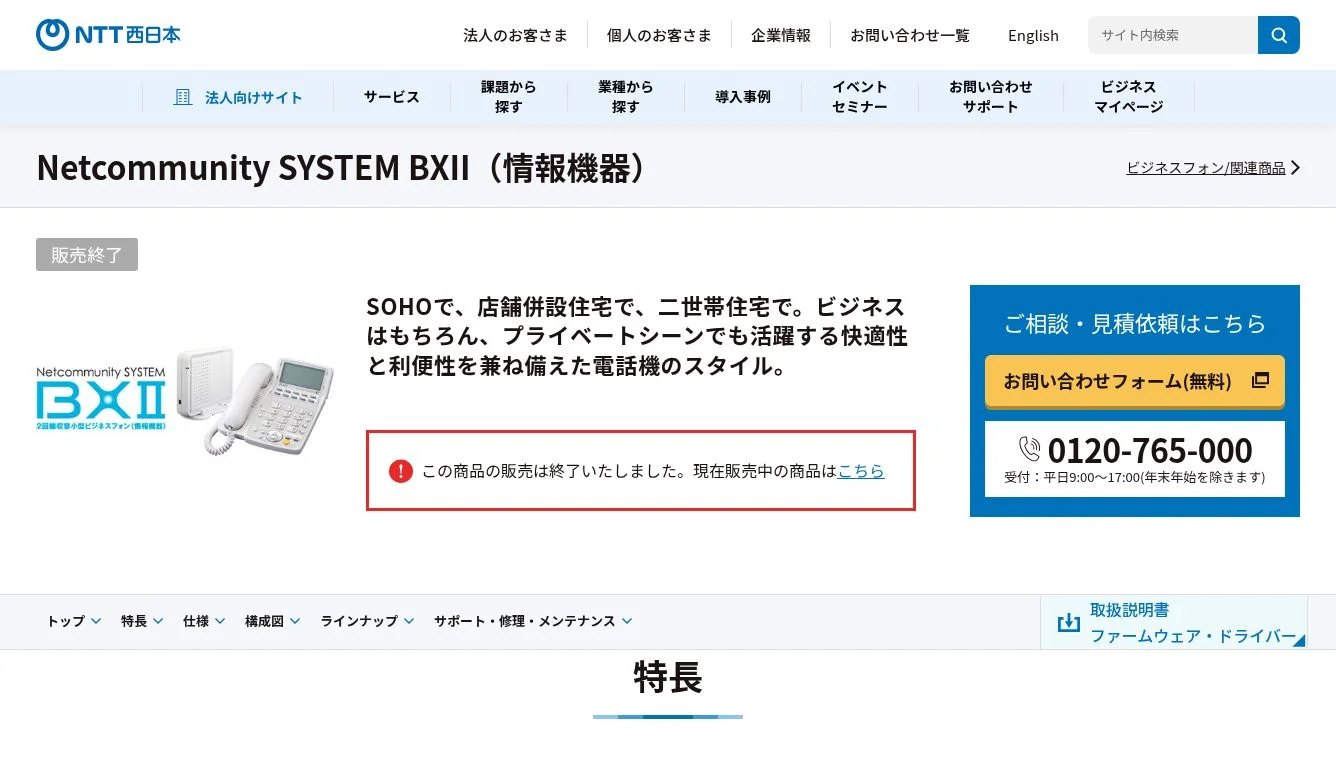Click the phone handset icon beside 0120-765-000
Viewport: 1336px width, 768px height.
pyautogui.click(x=1030, y=449)
